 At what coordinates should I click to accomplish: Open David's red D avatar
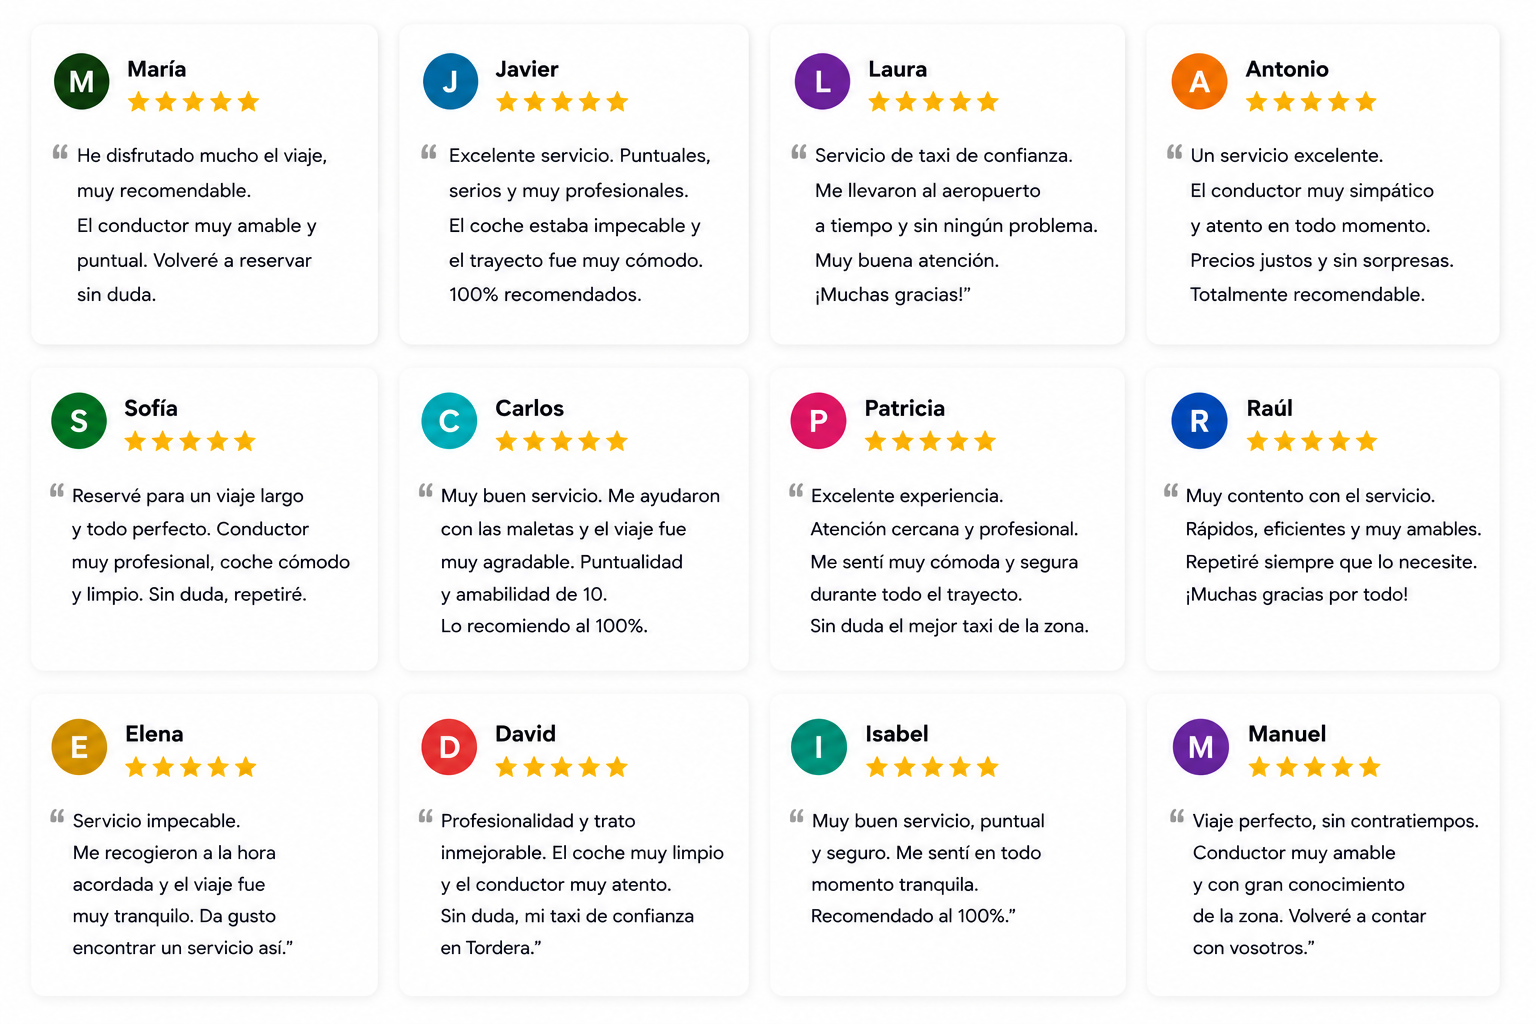[x=449, y=747]
